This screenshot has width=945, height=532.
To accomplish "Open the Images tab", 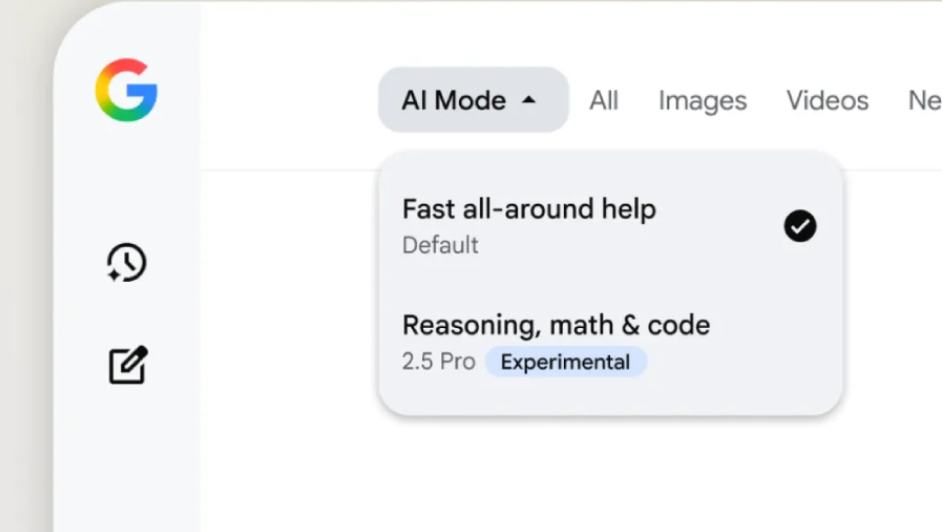I will [702, 101].
